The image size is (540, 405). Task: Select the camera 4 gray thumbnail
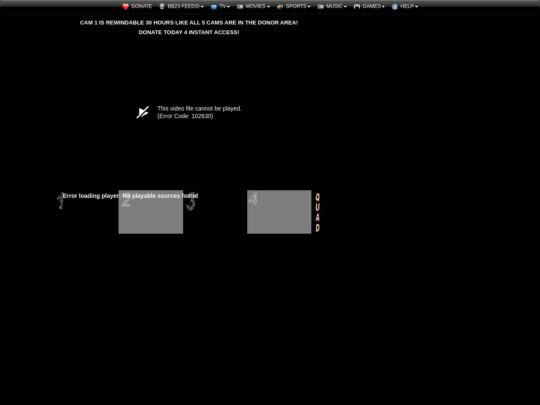click(x=279, y=212)
